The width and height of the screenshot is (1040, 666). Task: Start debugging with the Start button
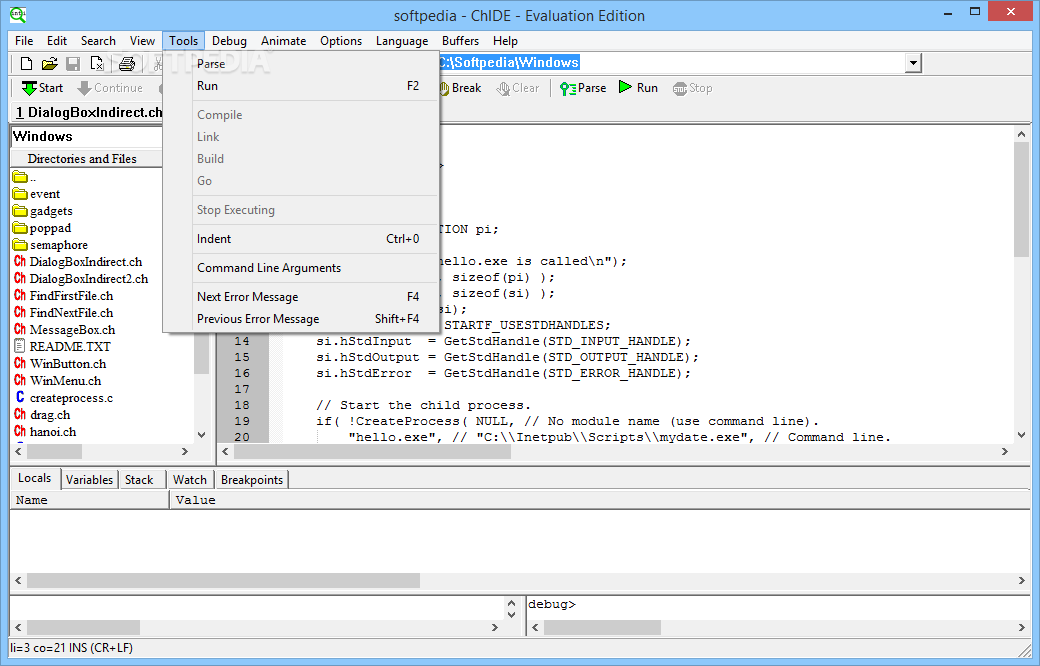pyautogui.click(x=42, y=88)
